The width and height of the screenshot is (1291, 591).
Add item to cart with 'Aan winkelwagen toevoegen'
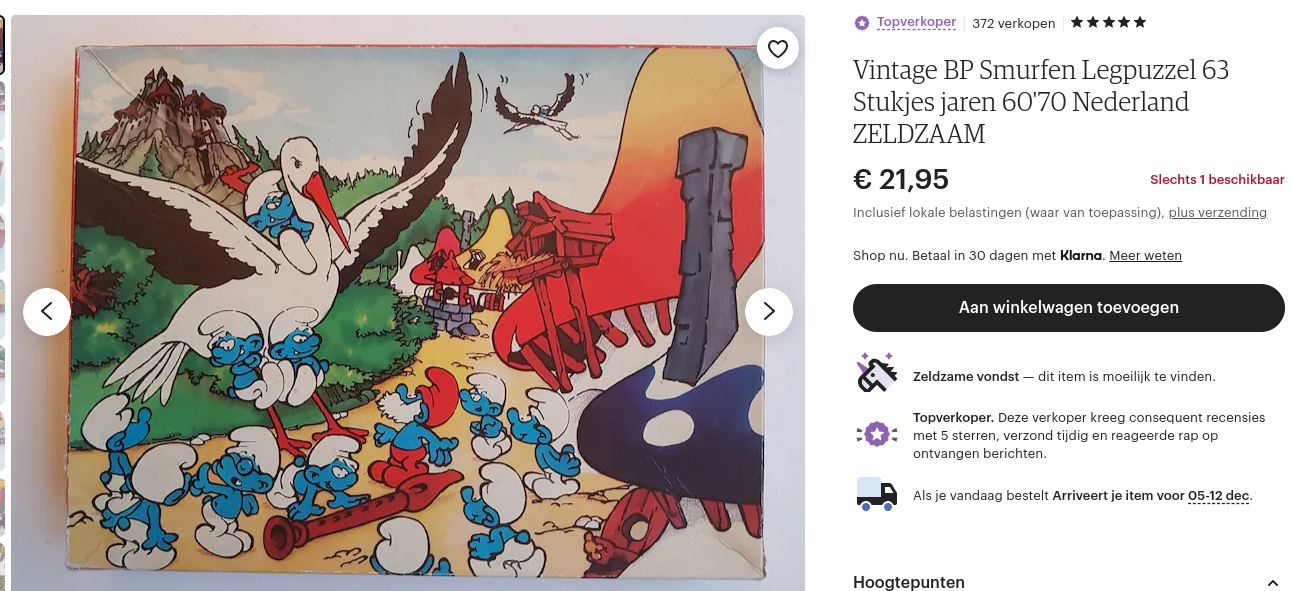1068,308
